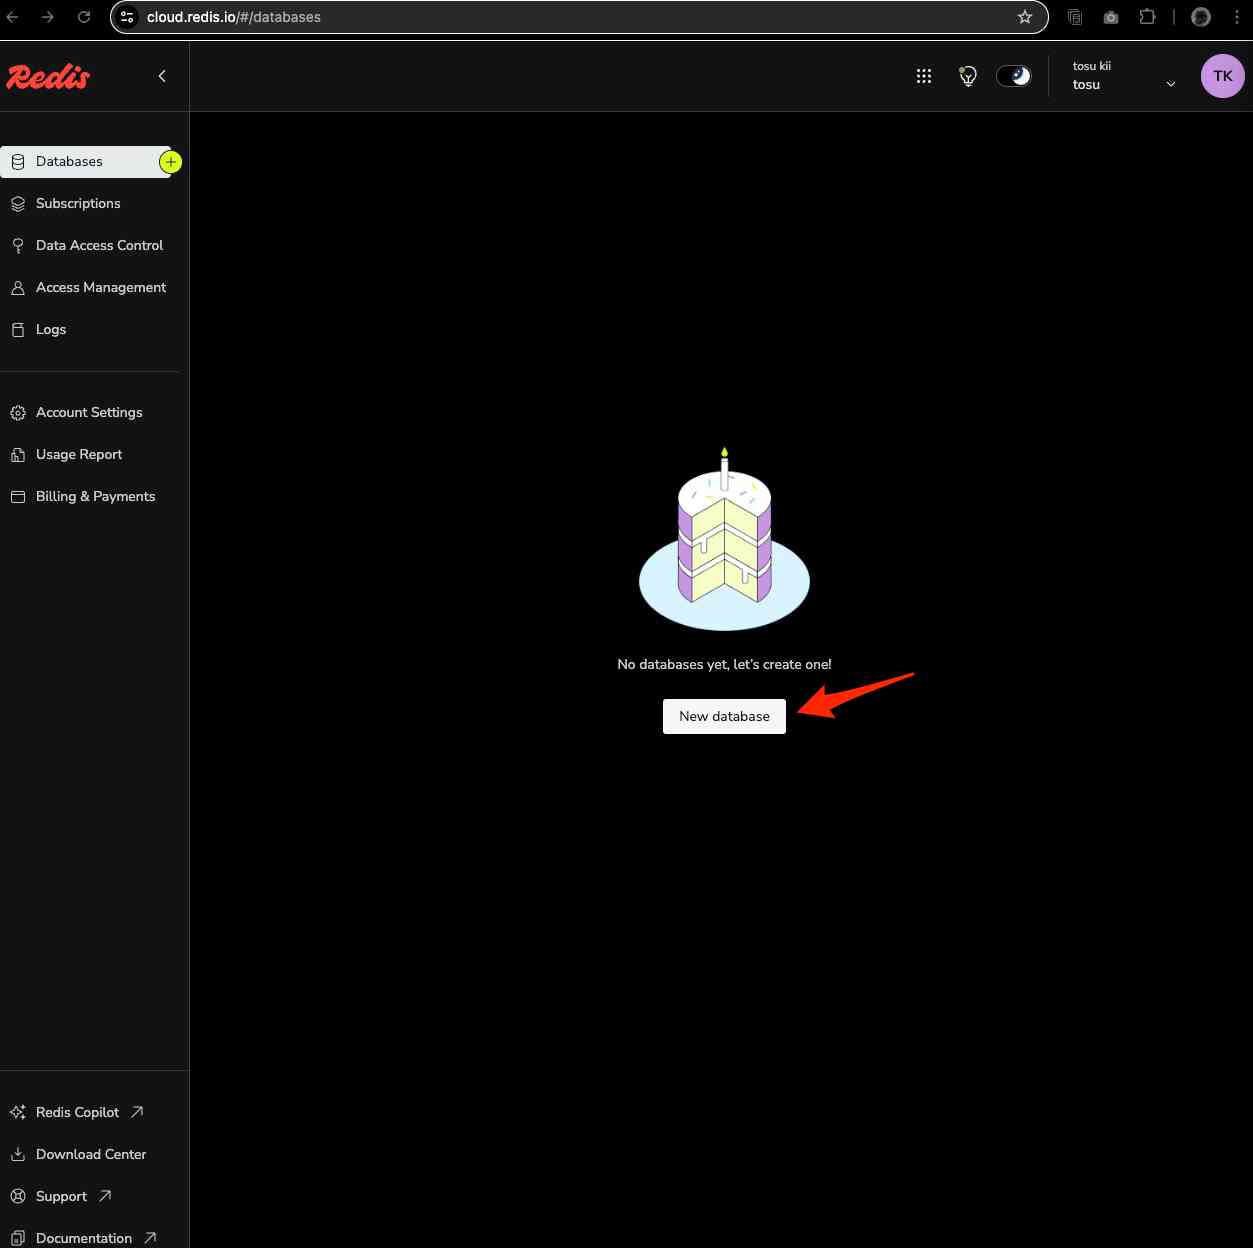Bookmark page with the star icon
This screenshot has width=1253, height=1248.
1025,17
